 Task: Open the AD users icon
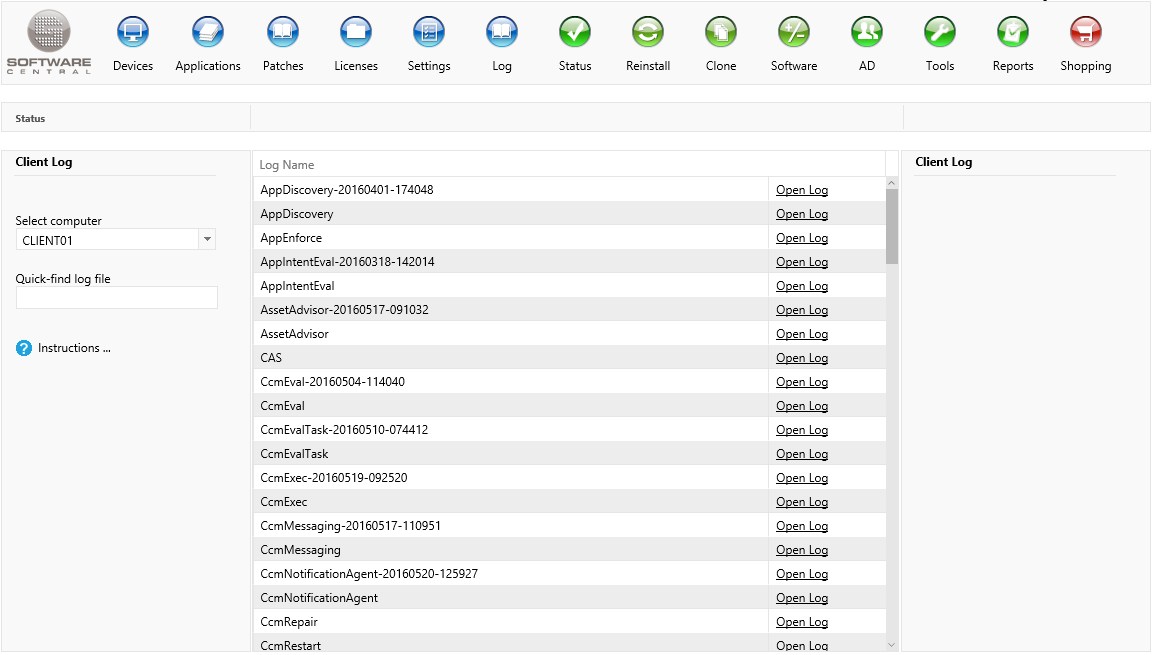[x=867, y=33]
